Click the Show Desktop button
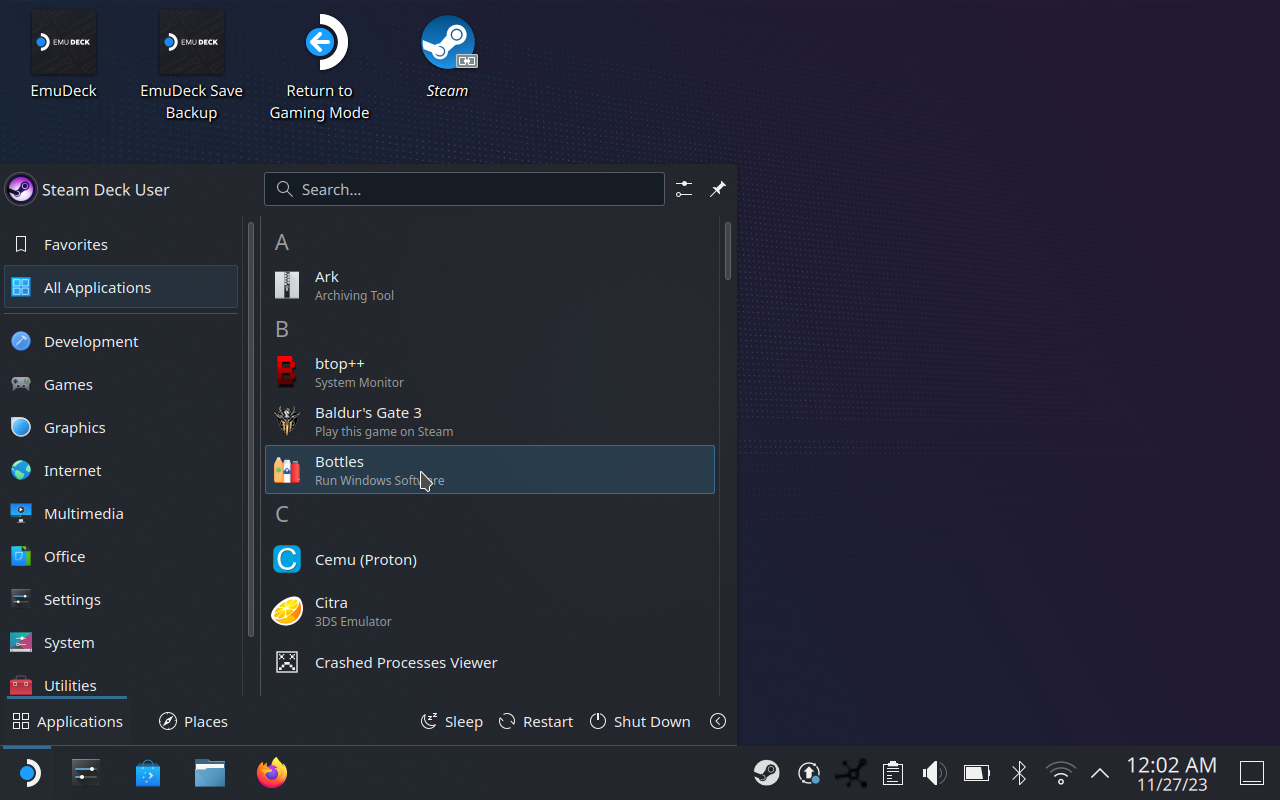 pyautogui.click(x=1252, y=773)
